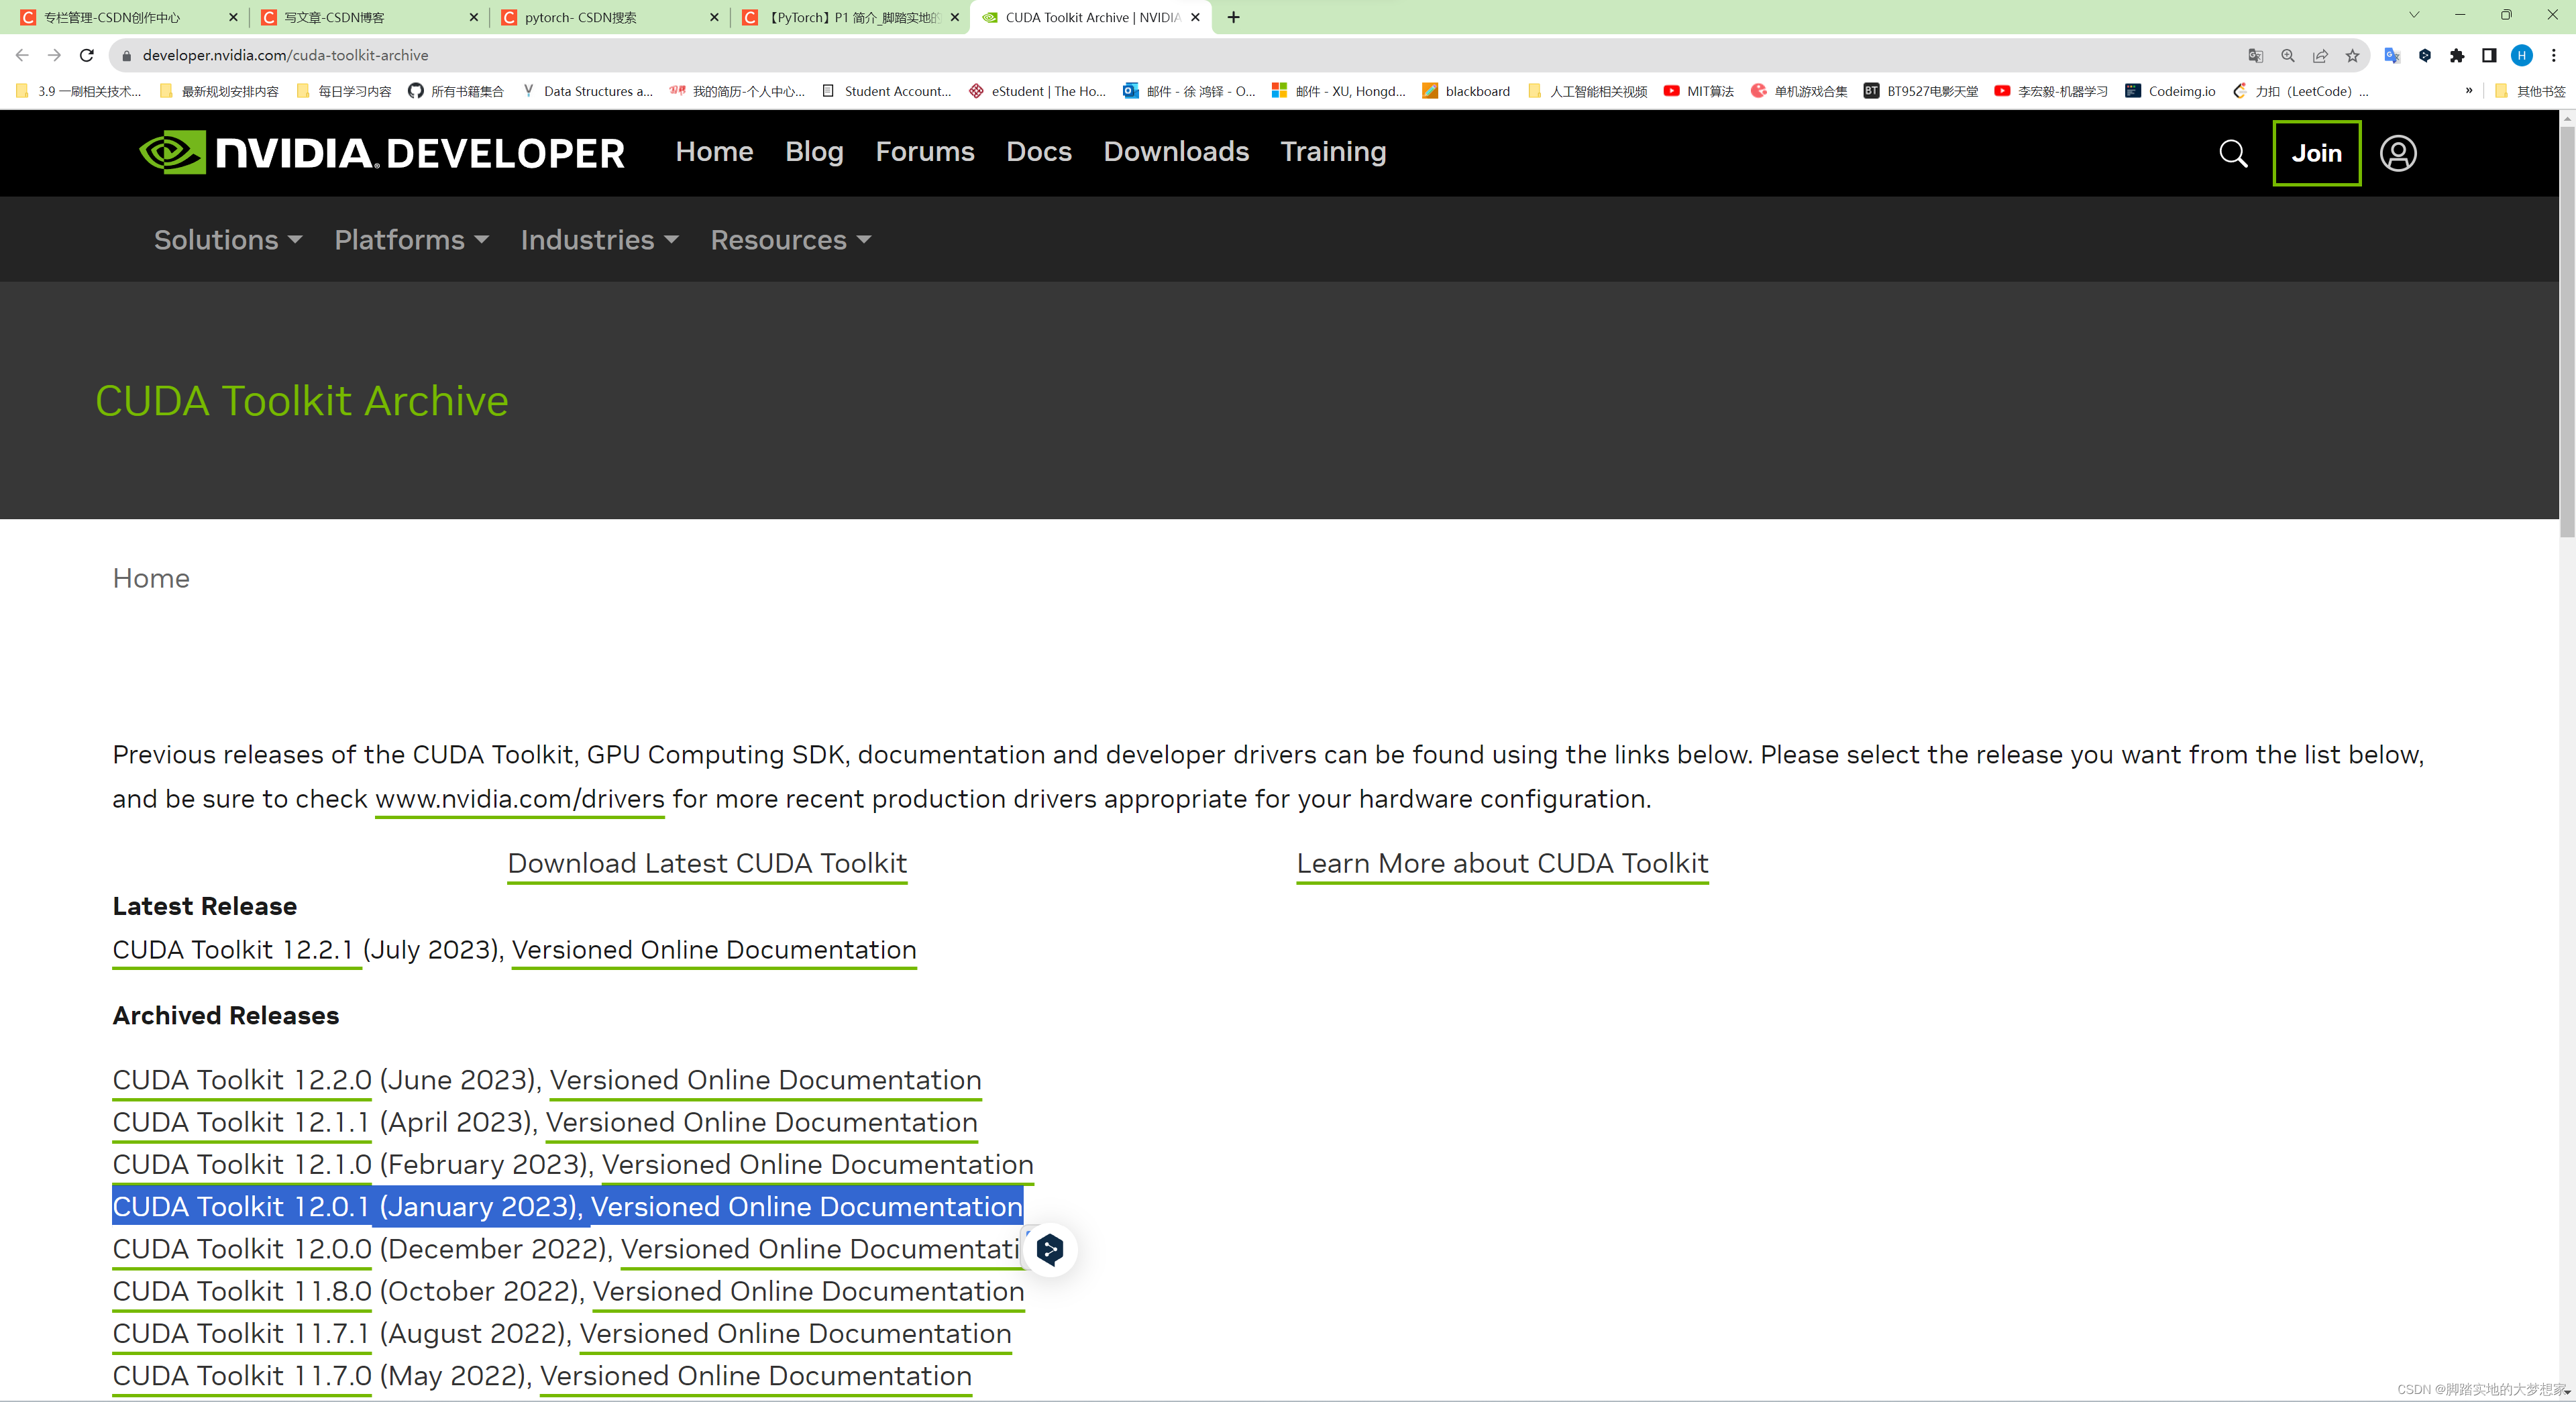2576x1402 pixels.
Task: Open the 每日学习内容 bookmark folder
Action: pyautogui.click(x=344, y=91)
